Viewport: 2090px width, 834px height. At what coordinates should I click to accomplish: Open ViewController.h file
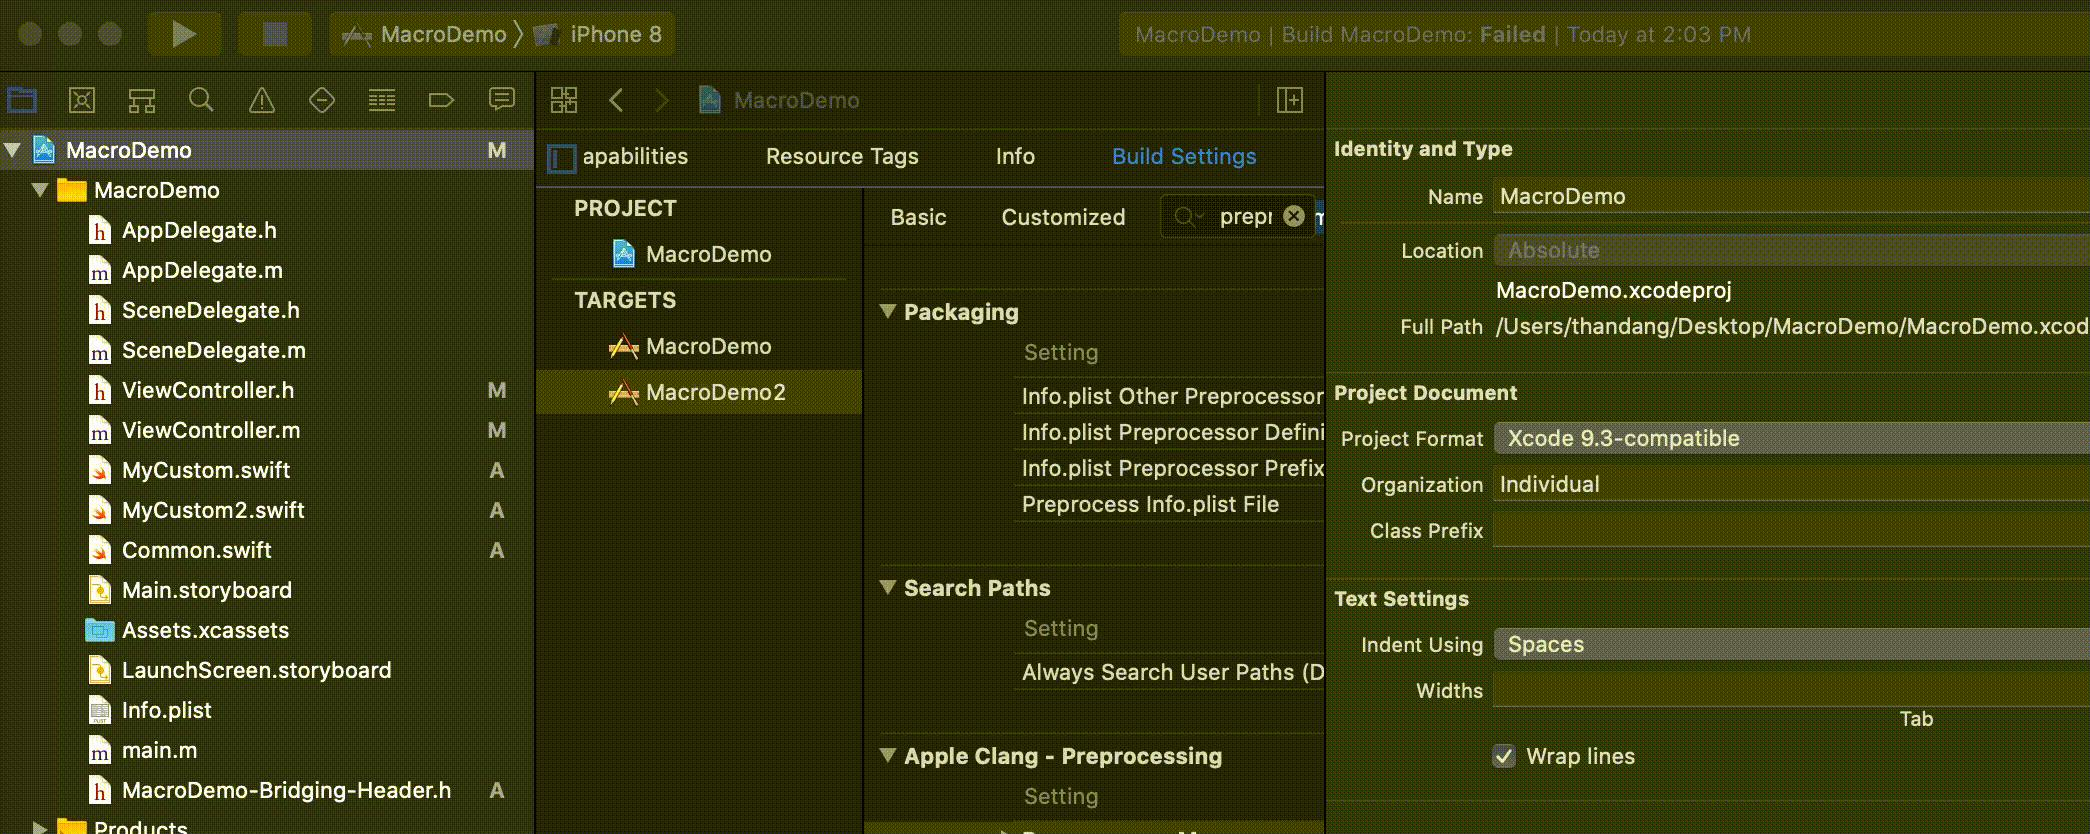click(208, 390)
